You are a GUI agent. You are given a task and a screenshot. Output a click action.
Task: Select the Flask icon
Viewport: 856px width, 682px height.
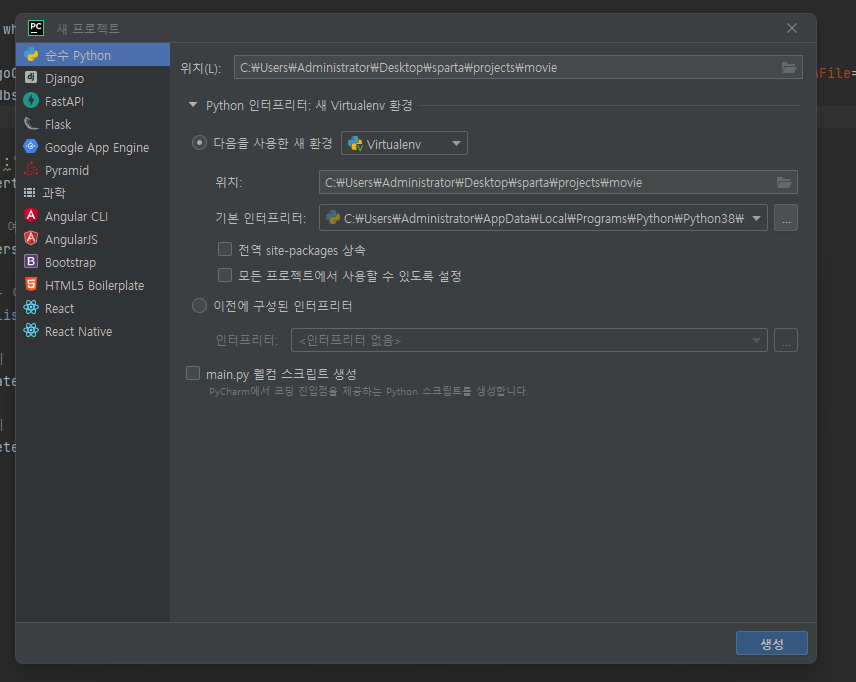point(31,123)
